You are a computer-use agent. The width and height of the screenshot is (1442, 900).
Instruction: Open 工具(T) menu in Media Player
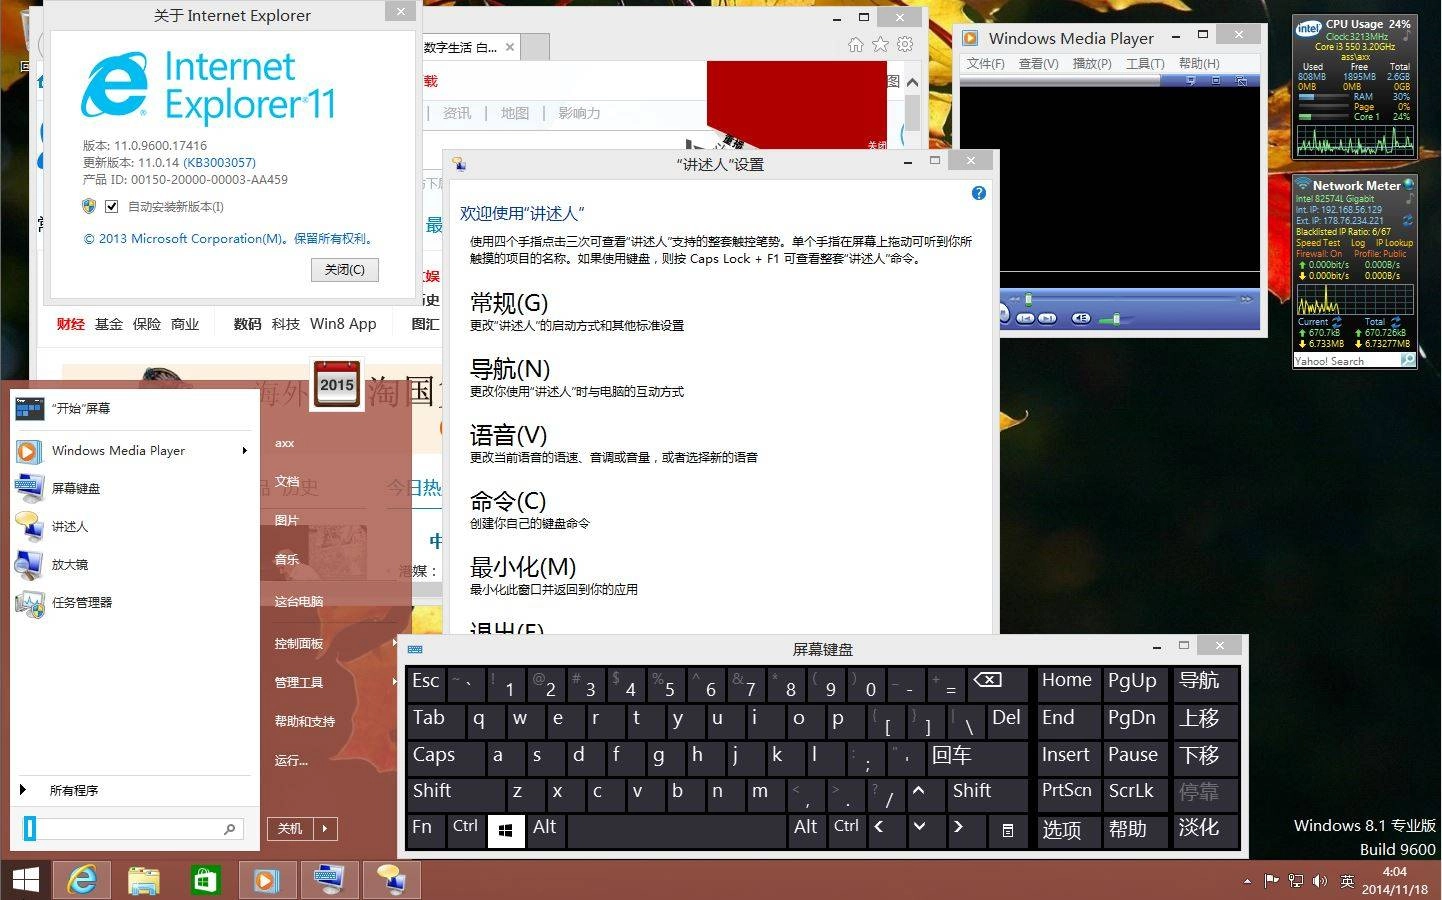click(1144, 63)
